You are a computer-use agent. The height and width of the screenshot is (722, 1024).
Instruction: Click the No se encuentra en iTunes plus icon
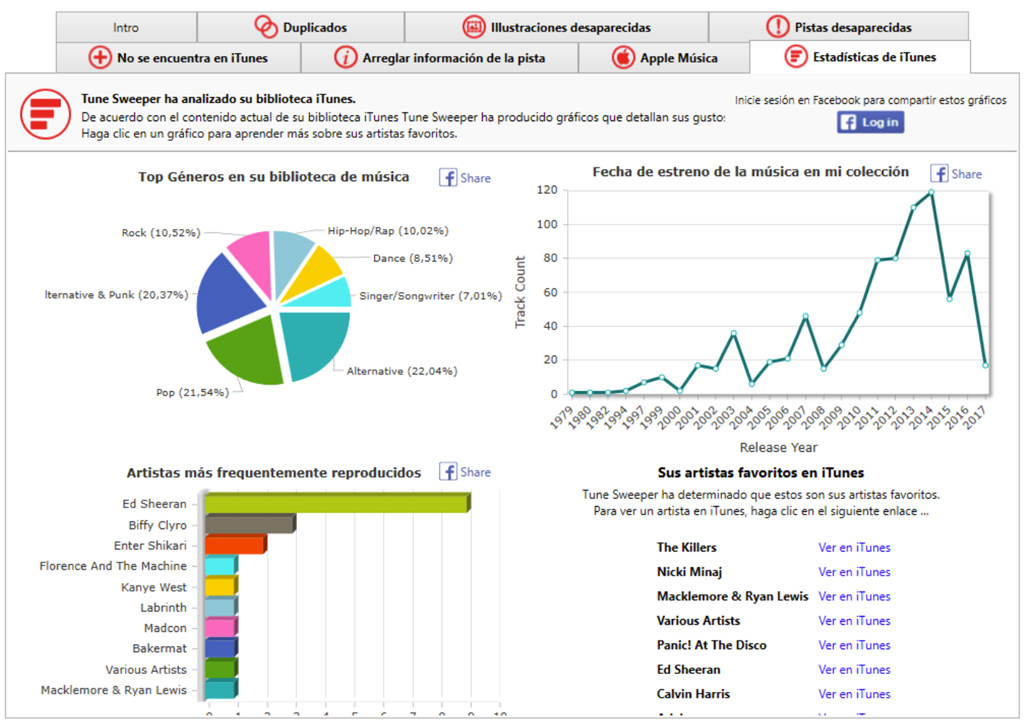tap(100, 57)
